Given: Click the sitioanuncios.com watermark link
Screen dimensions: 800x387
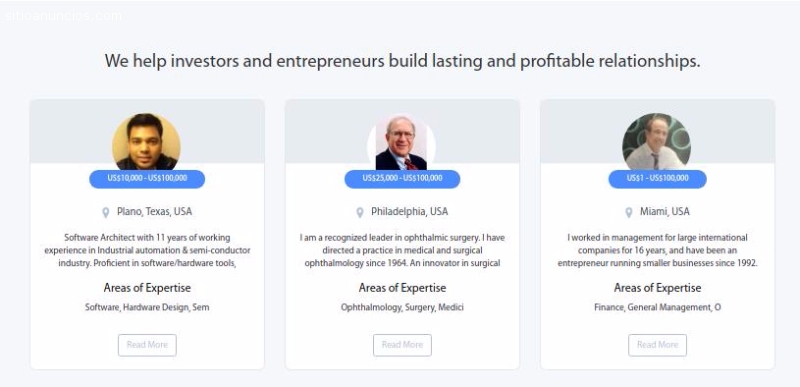Looking at the screenshot, I should click(63, 16).
